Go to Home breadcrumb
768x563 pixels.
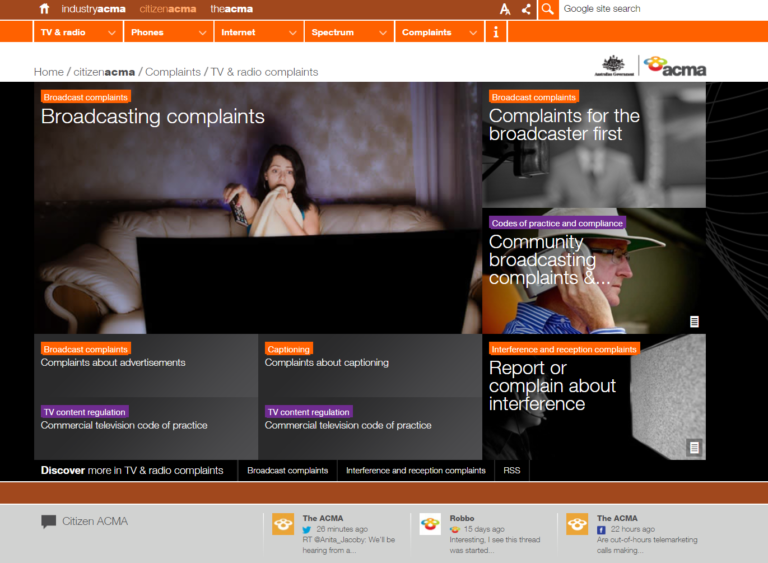[48, 72]
